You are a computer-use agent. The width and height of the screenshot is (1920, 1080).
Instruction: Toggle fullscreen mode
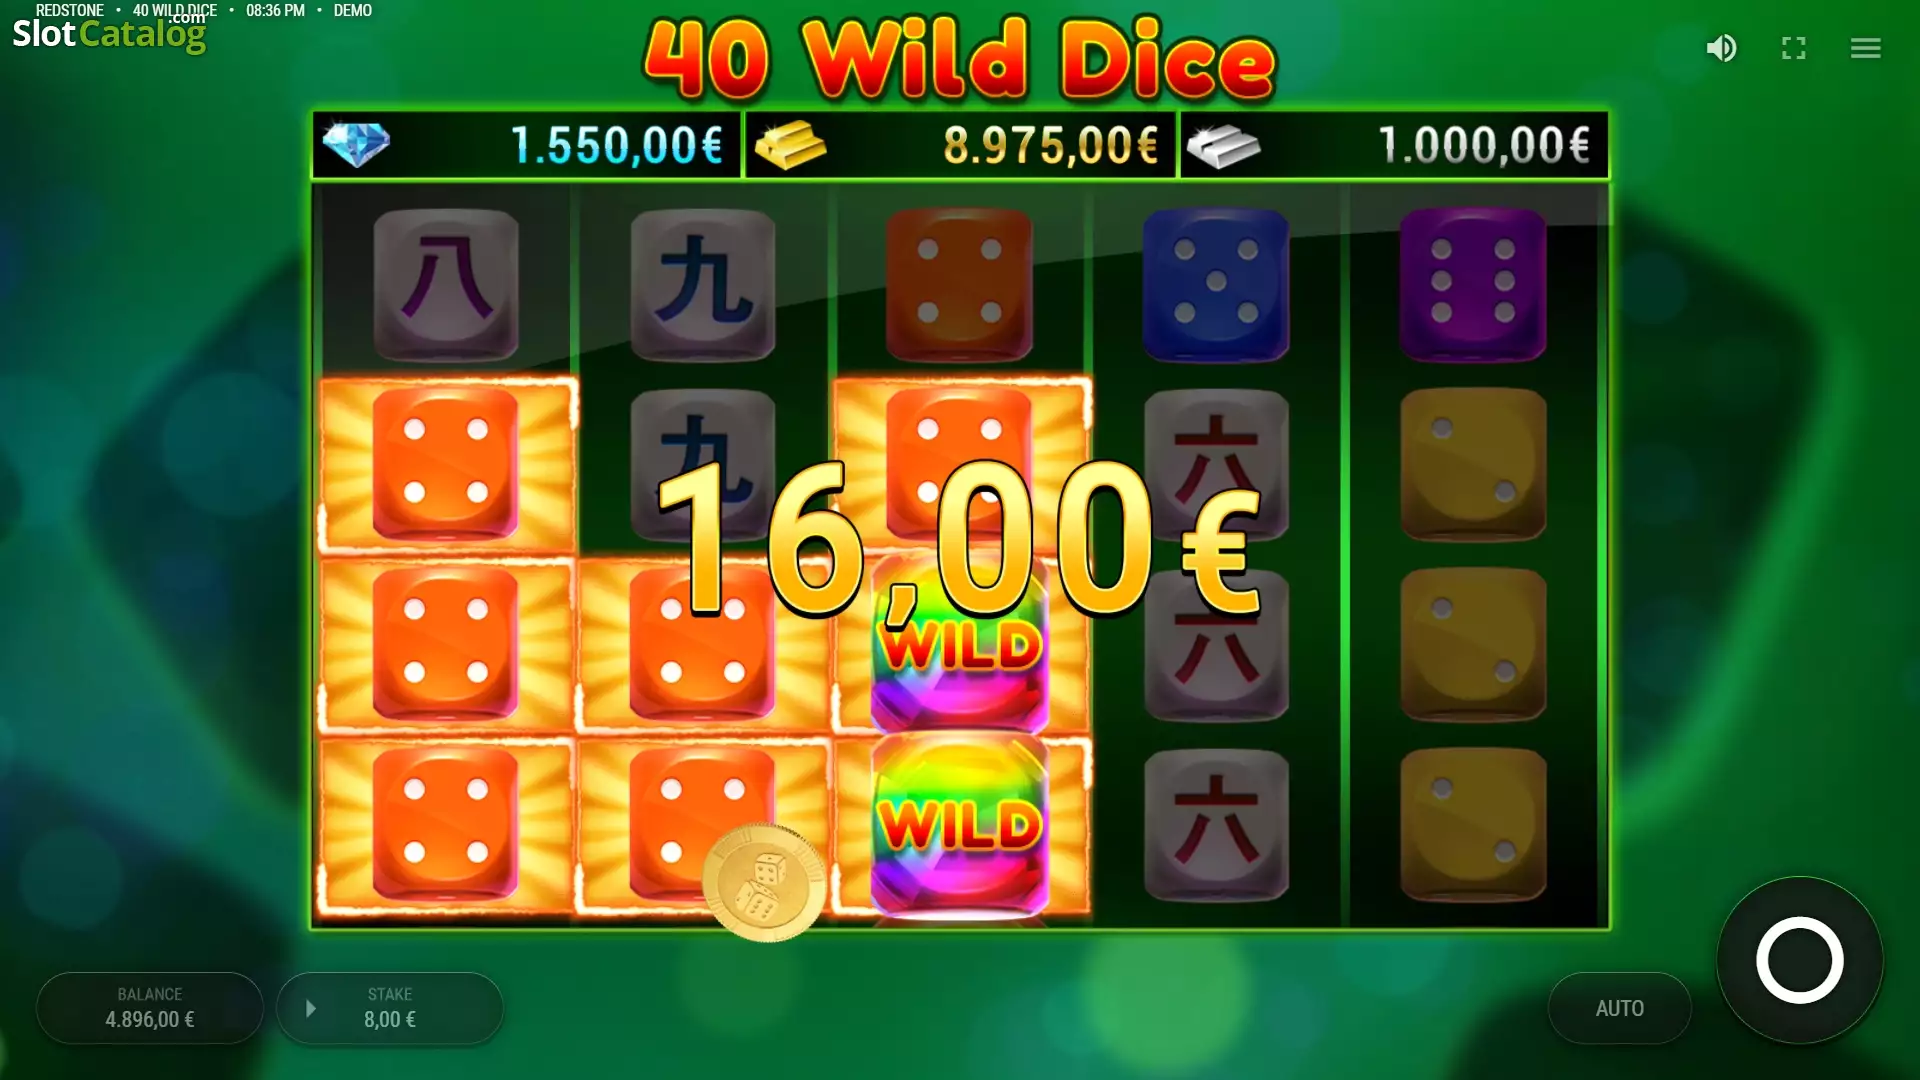coord(1794,48)
